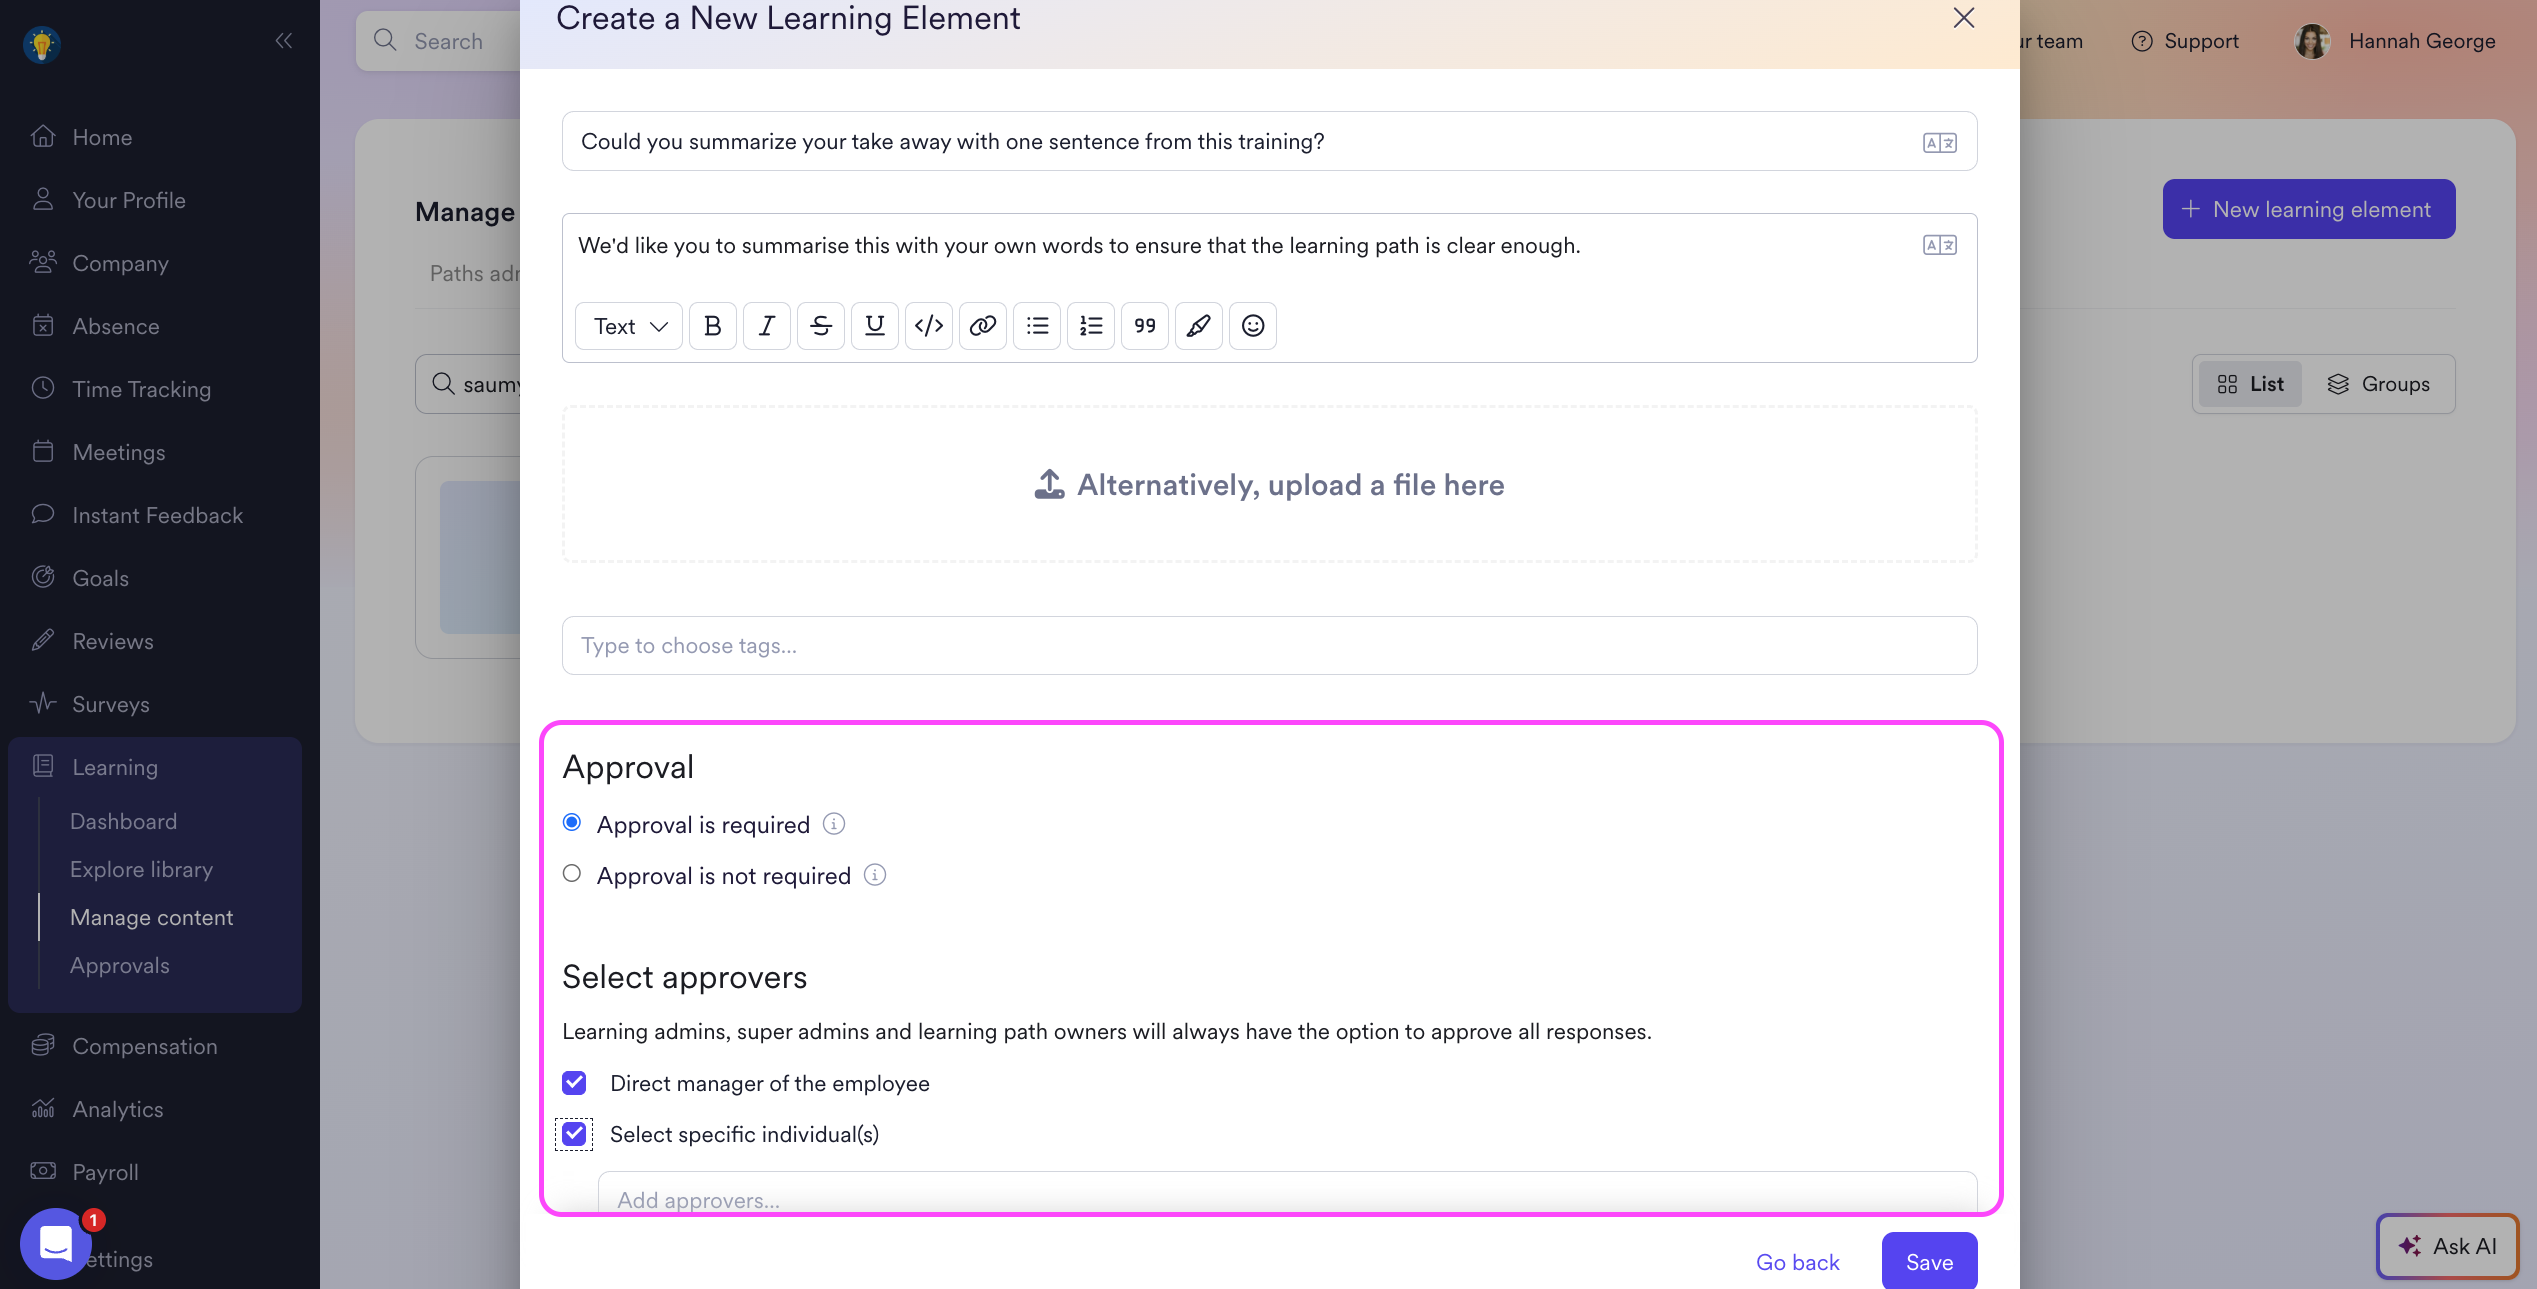Click the highlighter marker icon

coord(1198,326)
